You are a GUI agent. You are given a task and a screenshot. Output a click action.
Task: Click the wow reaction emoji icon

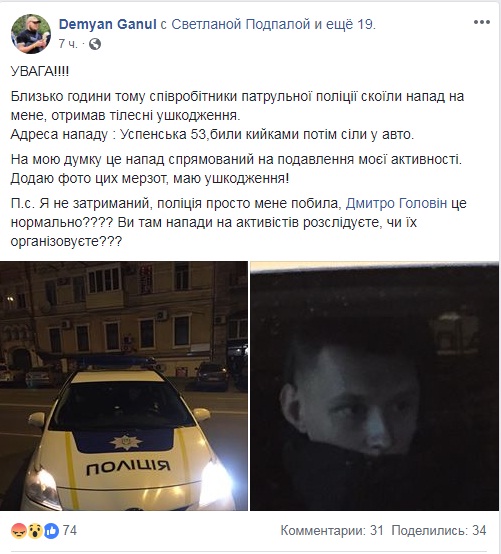(x=35, y=531)
